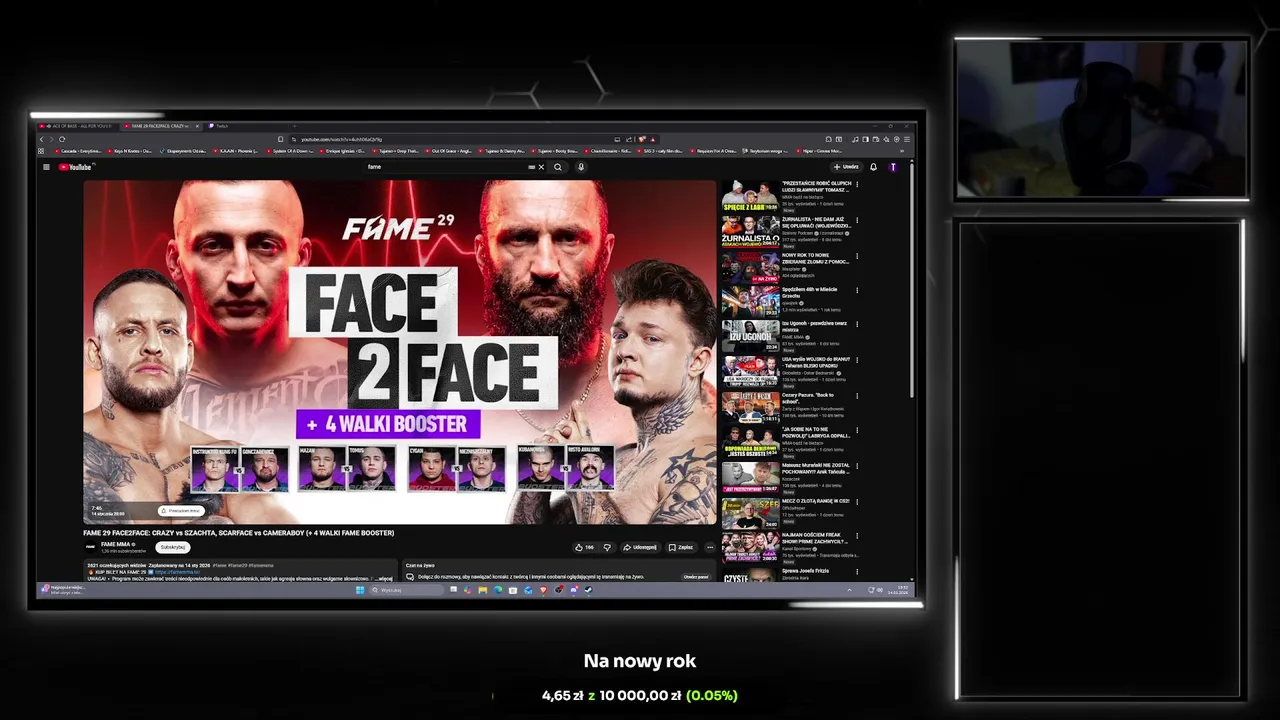Run the search with the magnifier button
Viewport: 1280px width, 720px height.
click(x=558, y=167)
